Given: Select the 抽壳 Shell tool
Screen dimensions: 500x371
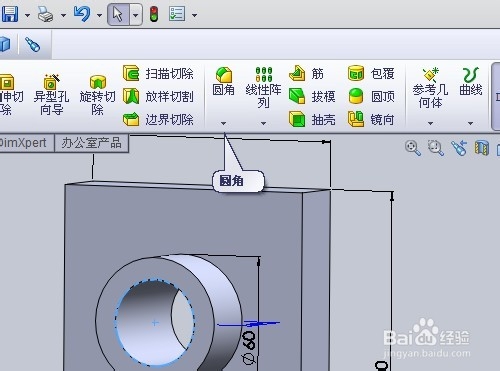Looking at the screenshot, I should [312, 119].
